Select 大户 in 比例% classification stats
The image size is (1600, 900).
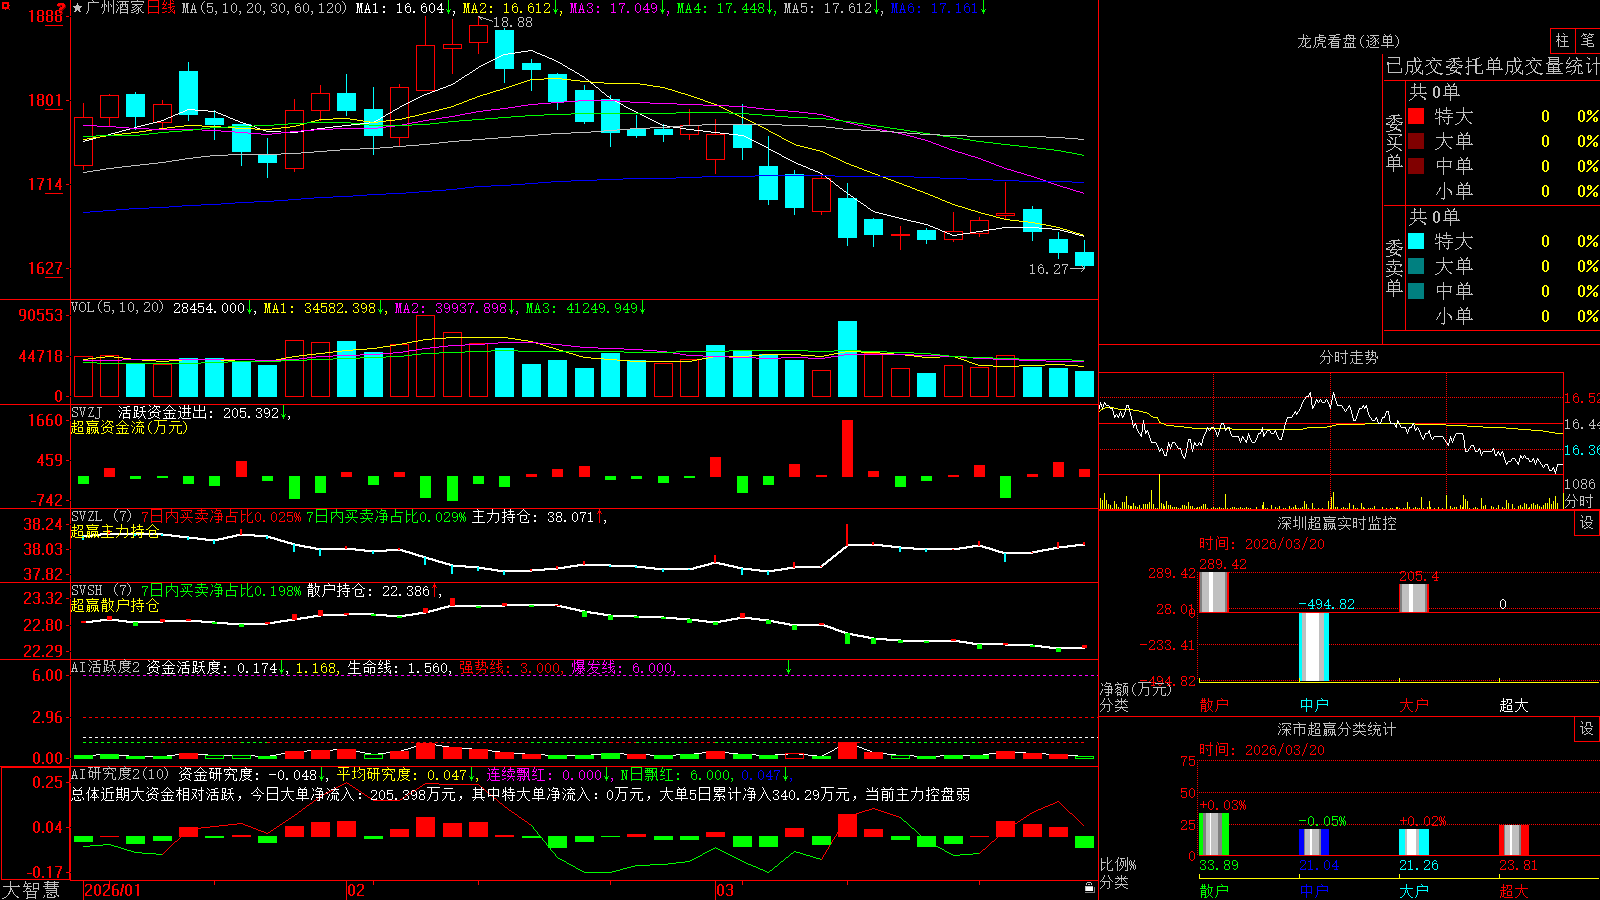coord(1414,890)
